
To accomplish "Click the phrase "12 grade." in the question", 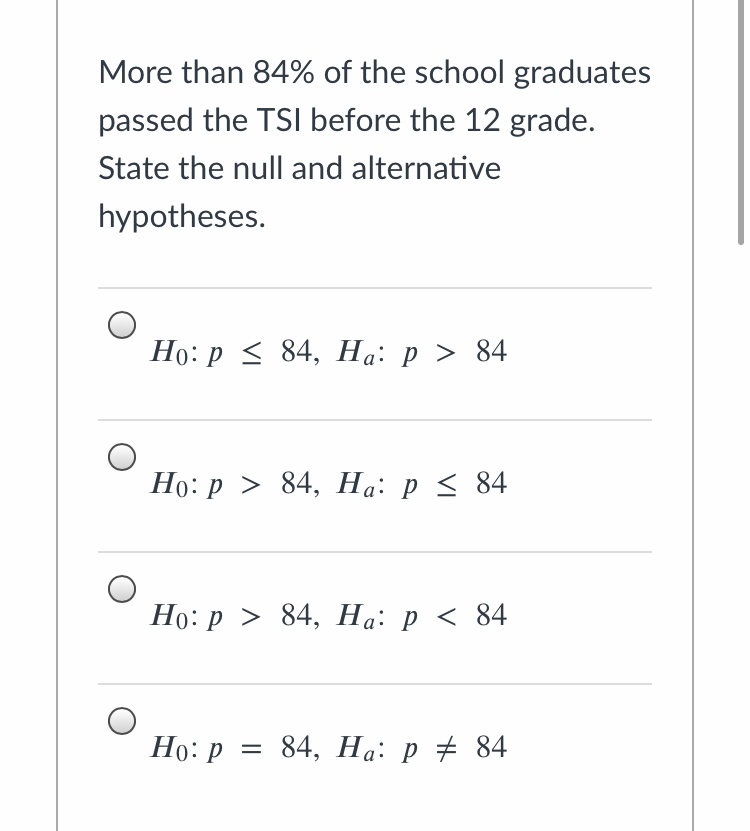I will tap(528, 120).
